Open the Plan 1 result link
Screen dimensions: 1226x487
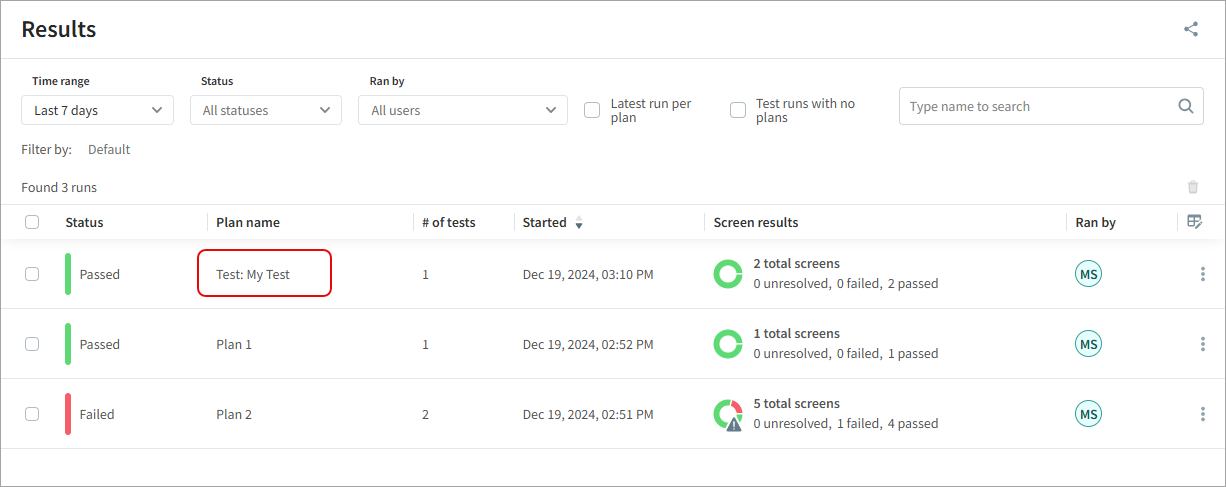click(x=234, y=344)
